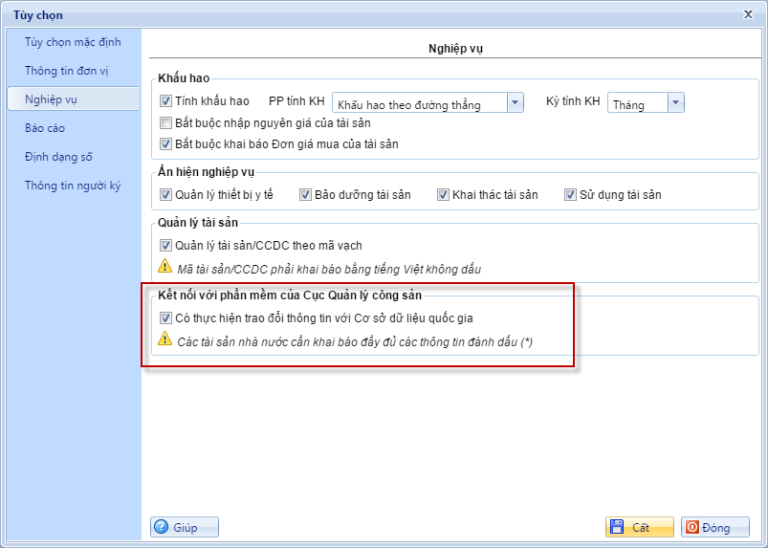768x548 pixels.
Task: Disable the Sử dụng tài sản option
Action: [x=570, y=195]
